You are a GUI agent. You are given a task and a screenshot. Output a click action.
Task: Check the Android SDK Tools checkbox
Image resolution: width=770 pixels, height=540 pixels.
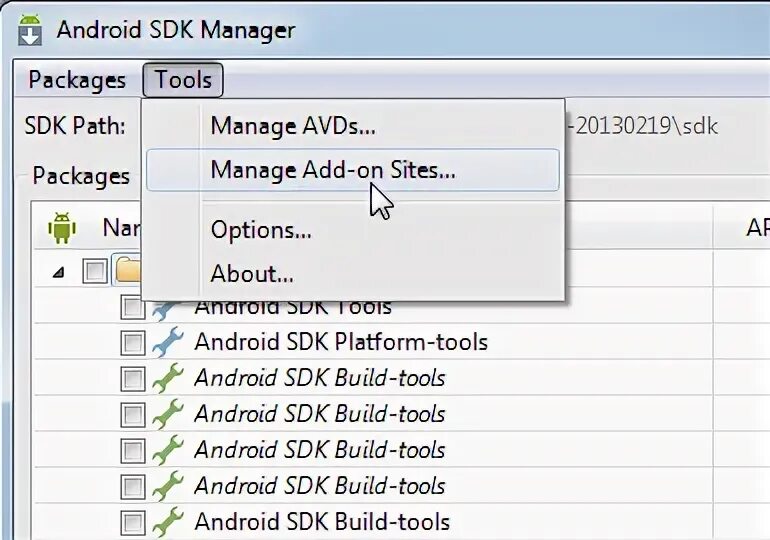point(133,307)
